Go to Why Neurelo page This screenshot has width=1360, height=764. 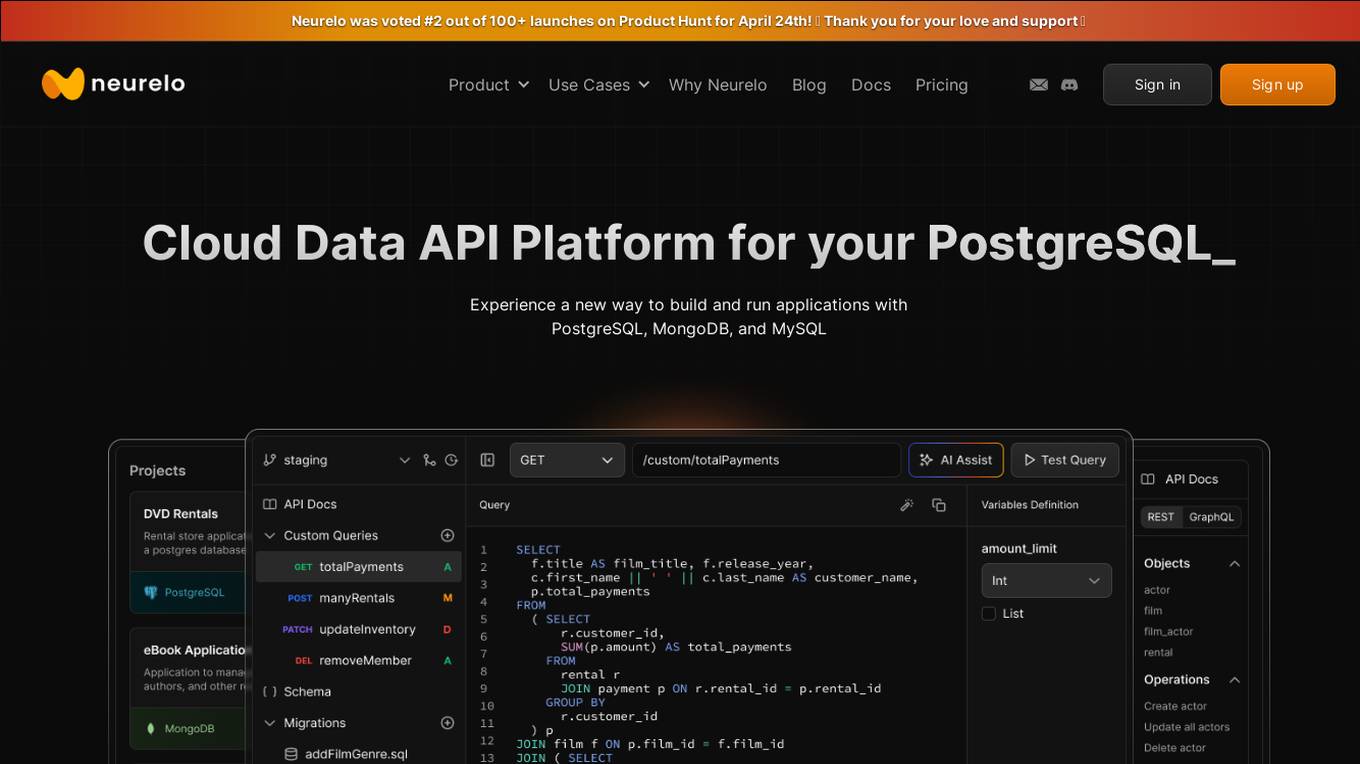click(x=718, y=85)
